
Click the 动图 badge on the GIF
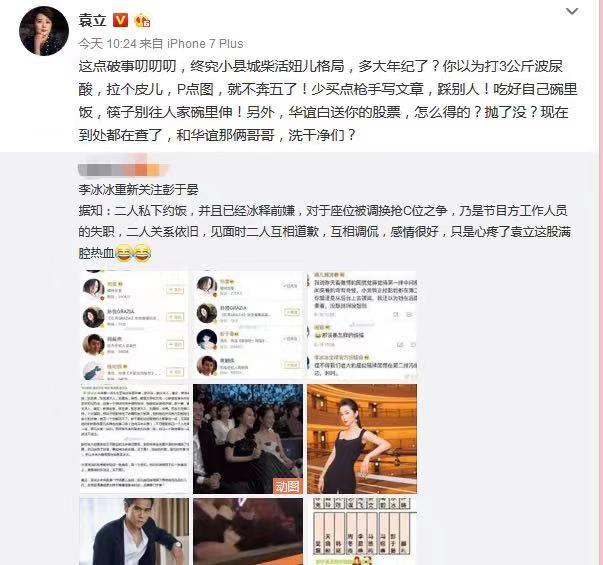[287, 486]
